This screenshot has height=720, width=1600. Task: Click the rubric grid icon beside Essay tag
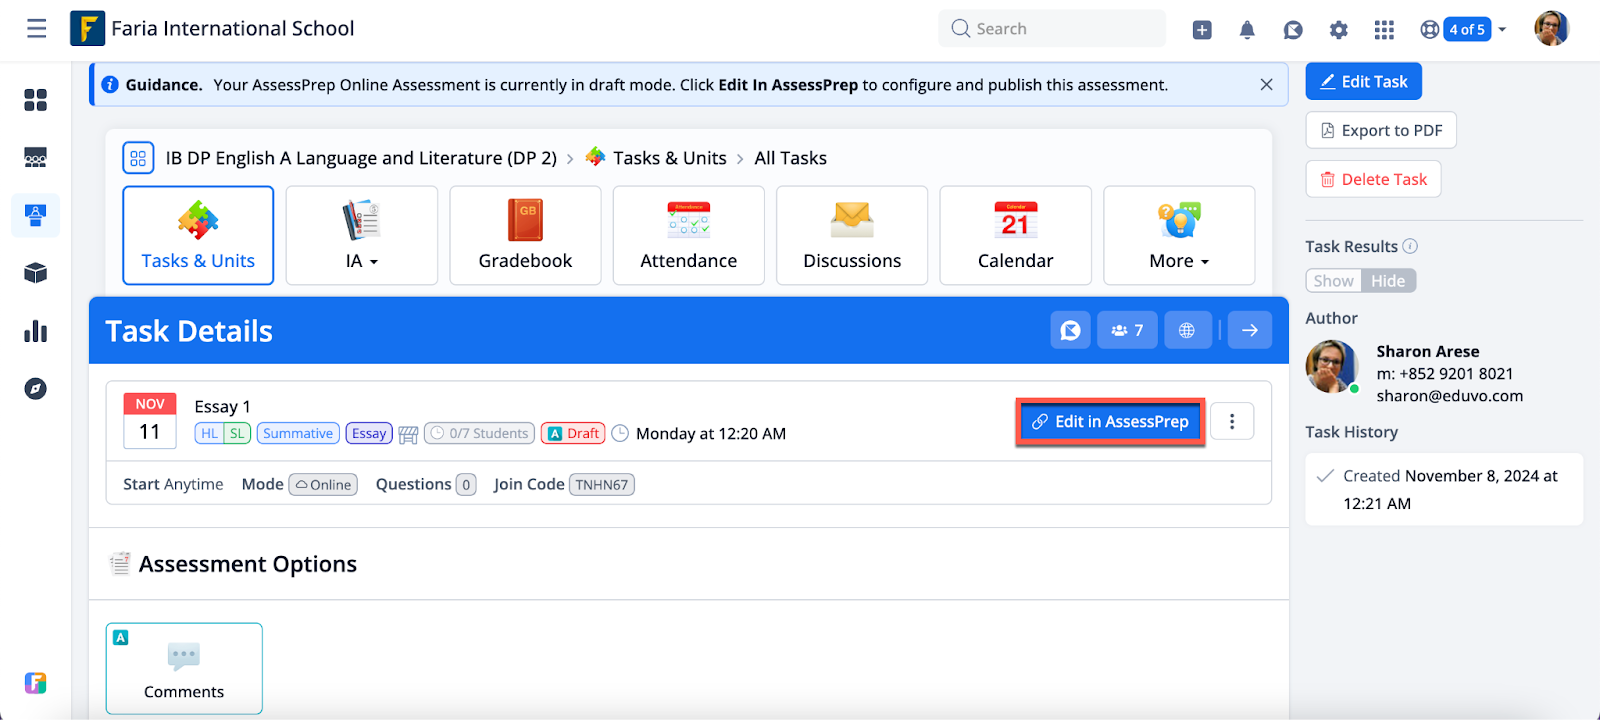408,434
